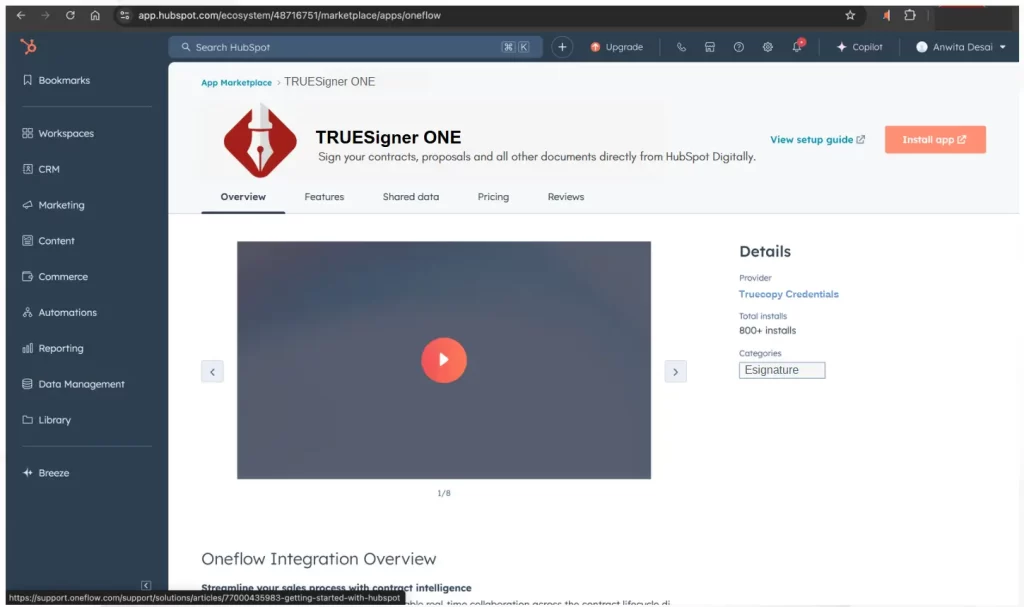Open Breeze in the sidebar
1024x607 pixels.
tap(46, 473)
